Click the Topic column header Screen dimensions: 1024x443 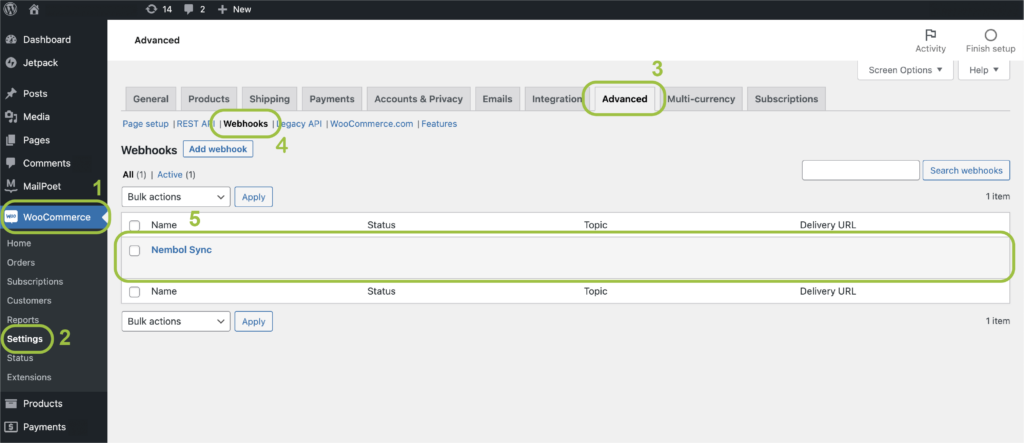click(x=596, y=225)
